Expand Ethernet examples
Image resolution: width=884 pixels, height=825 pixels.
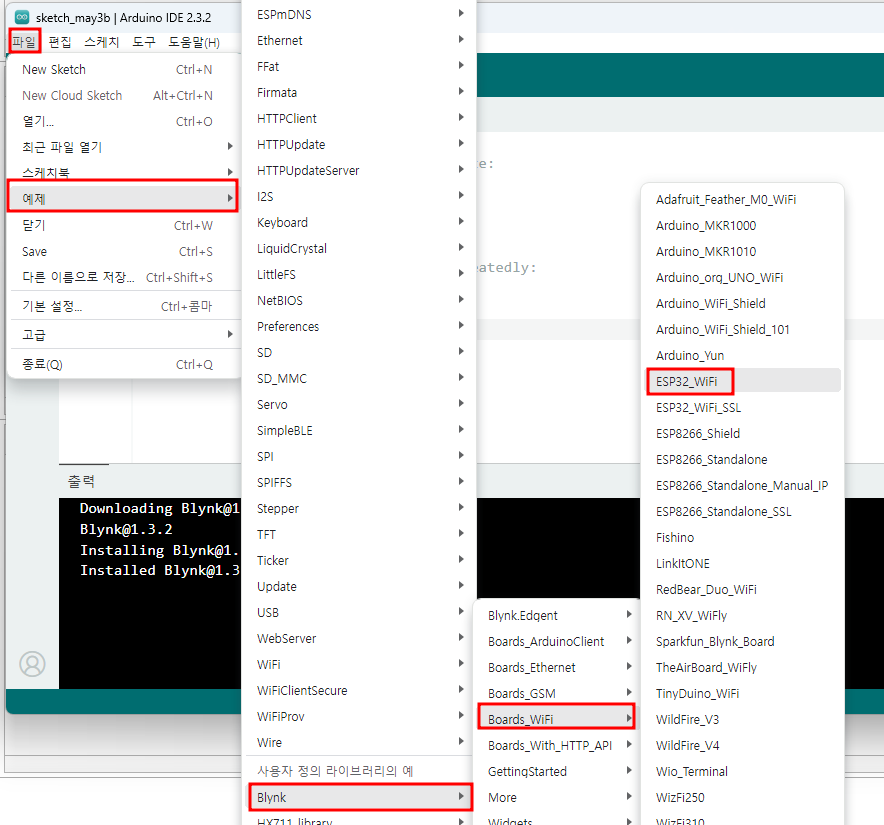(x=360, y=41)
